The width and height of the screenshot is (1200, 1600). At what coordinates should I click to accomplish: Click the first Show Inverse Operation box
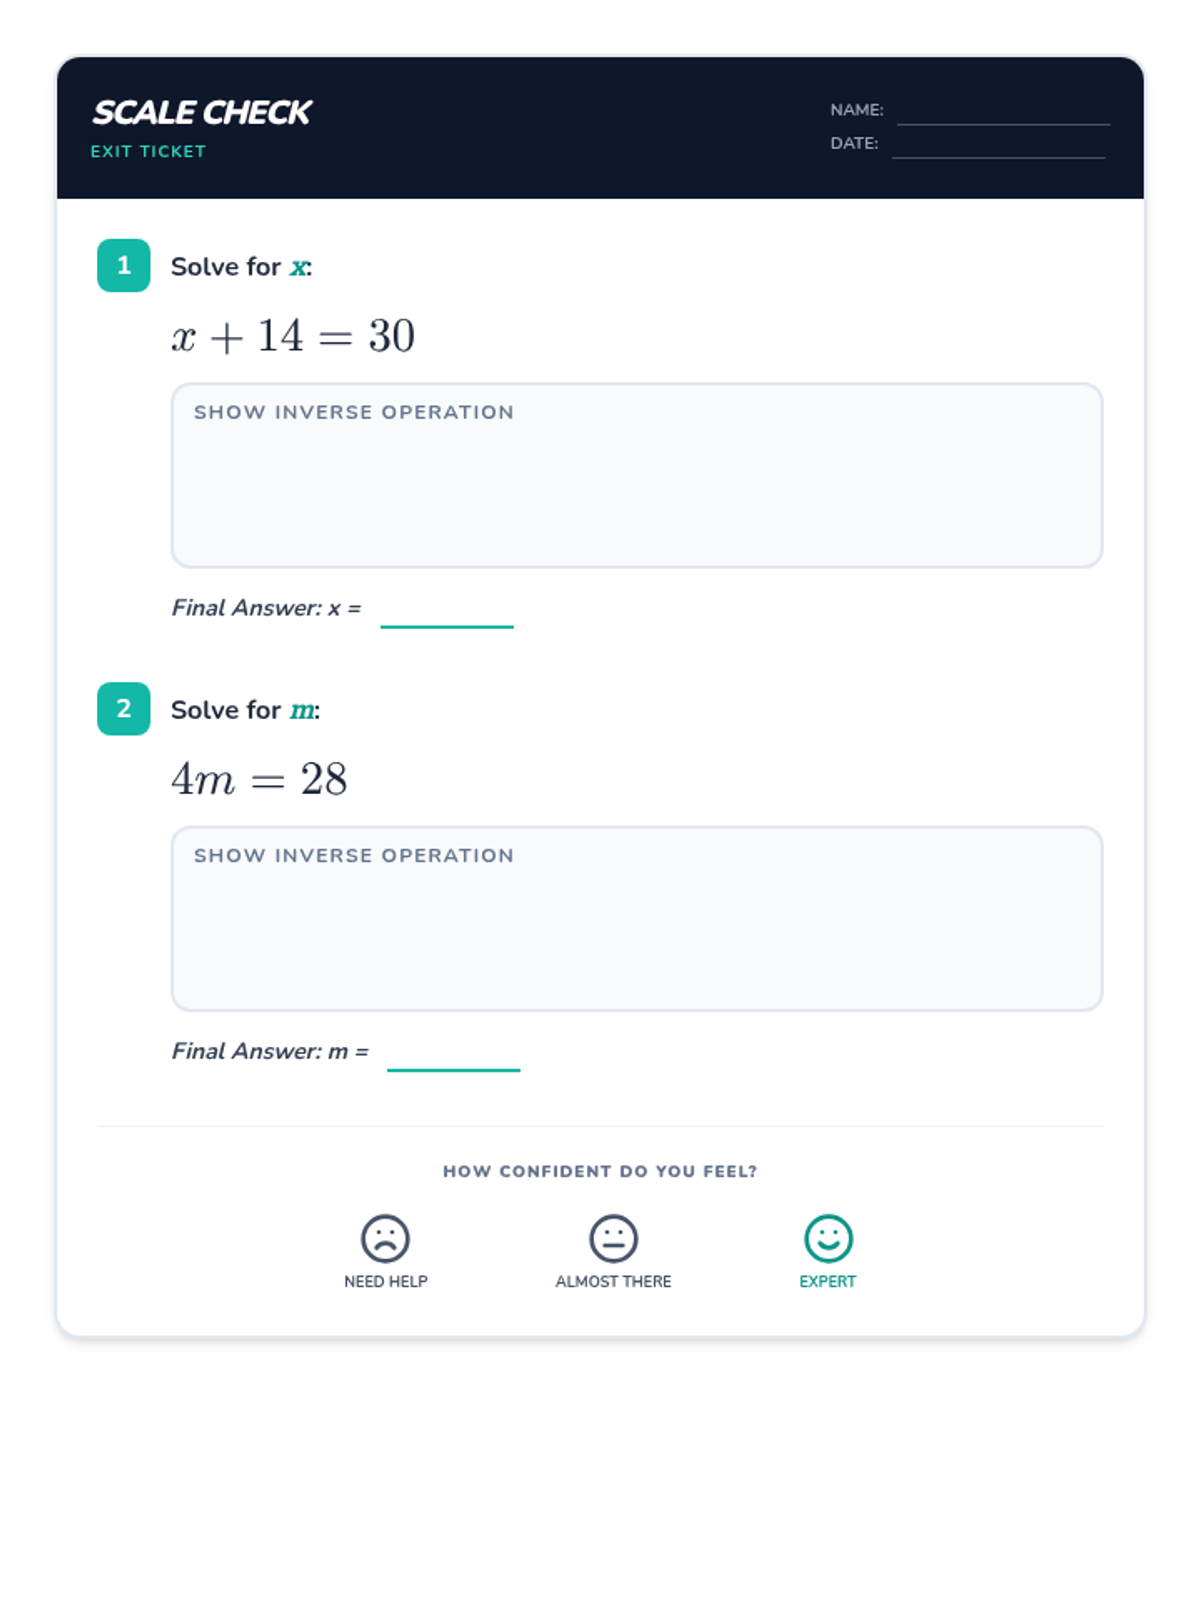tap(637, 476)
